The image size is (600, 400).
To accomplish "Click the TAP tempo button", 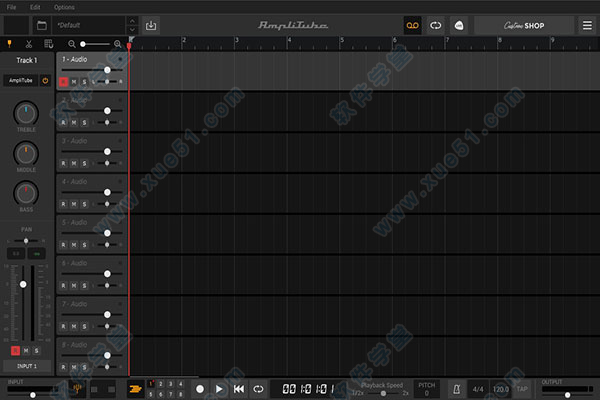I will pos(522,389).
